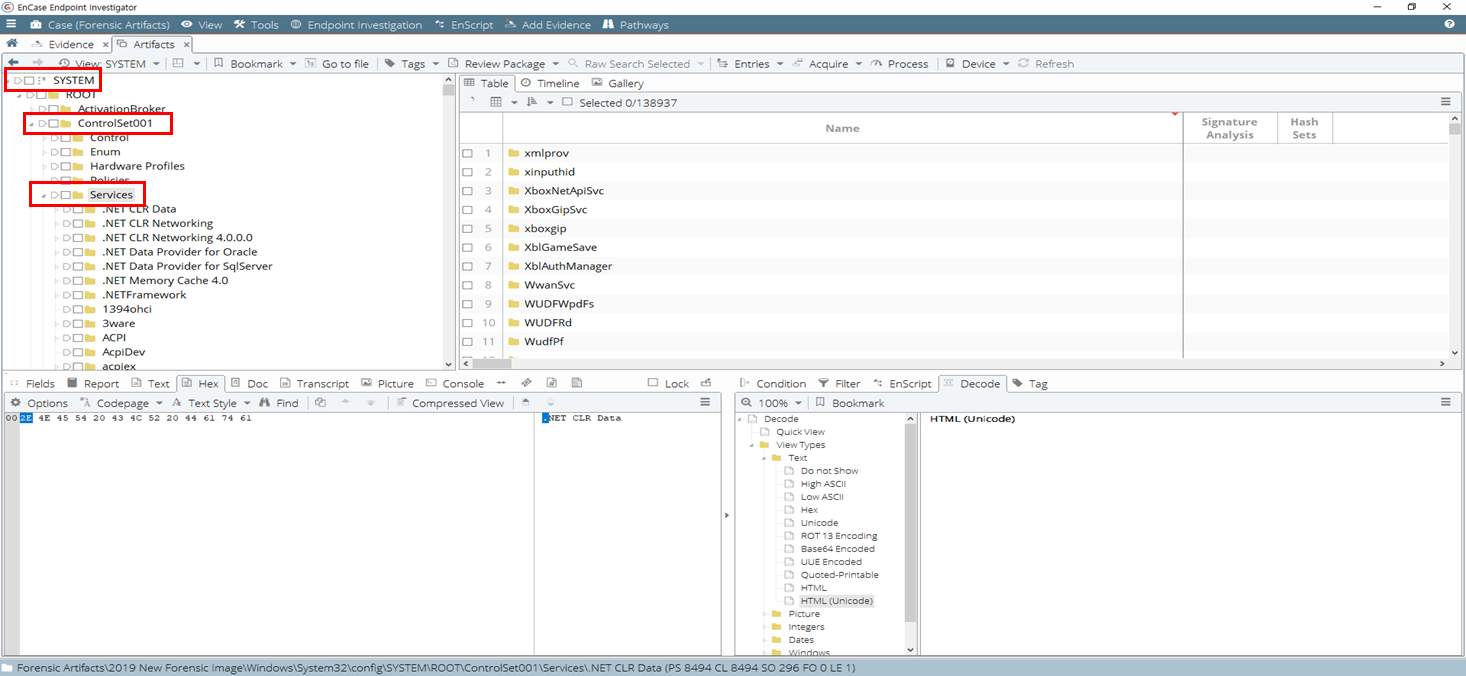Click the Refresh toolbar button

coord(1046,63)
